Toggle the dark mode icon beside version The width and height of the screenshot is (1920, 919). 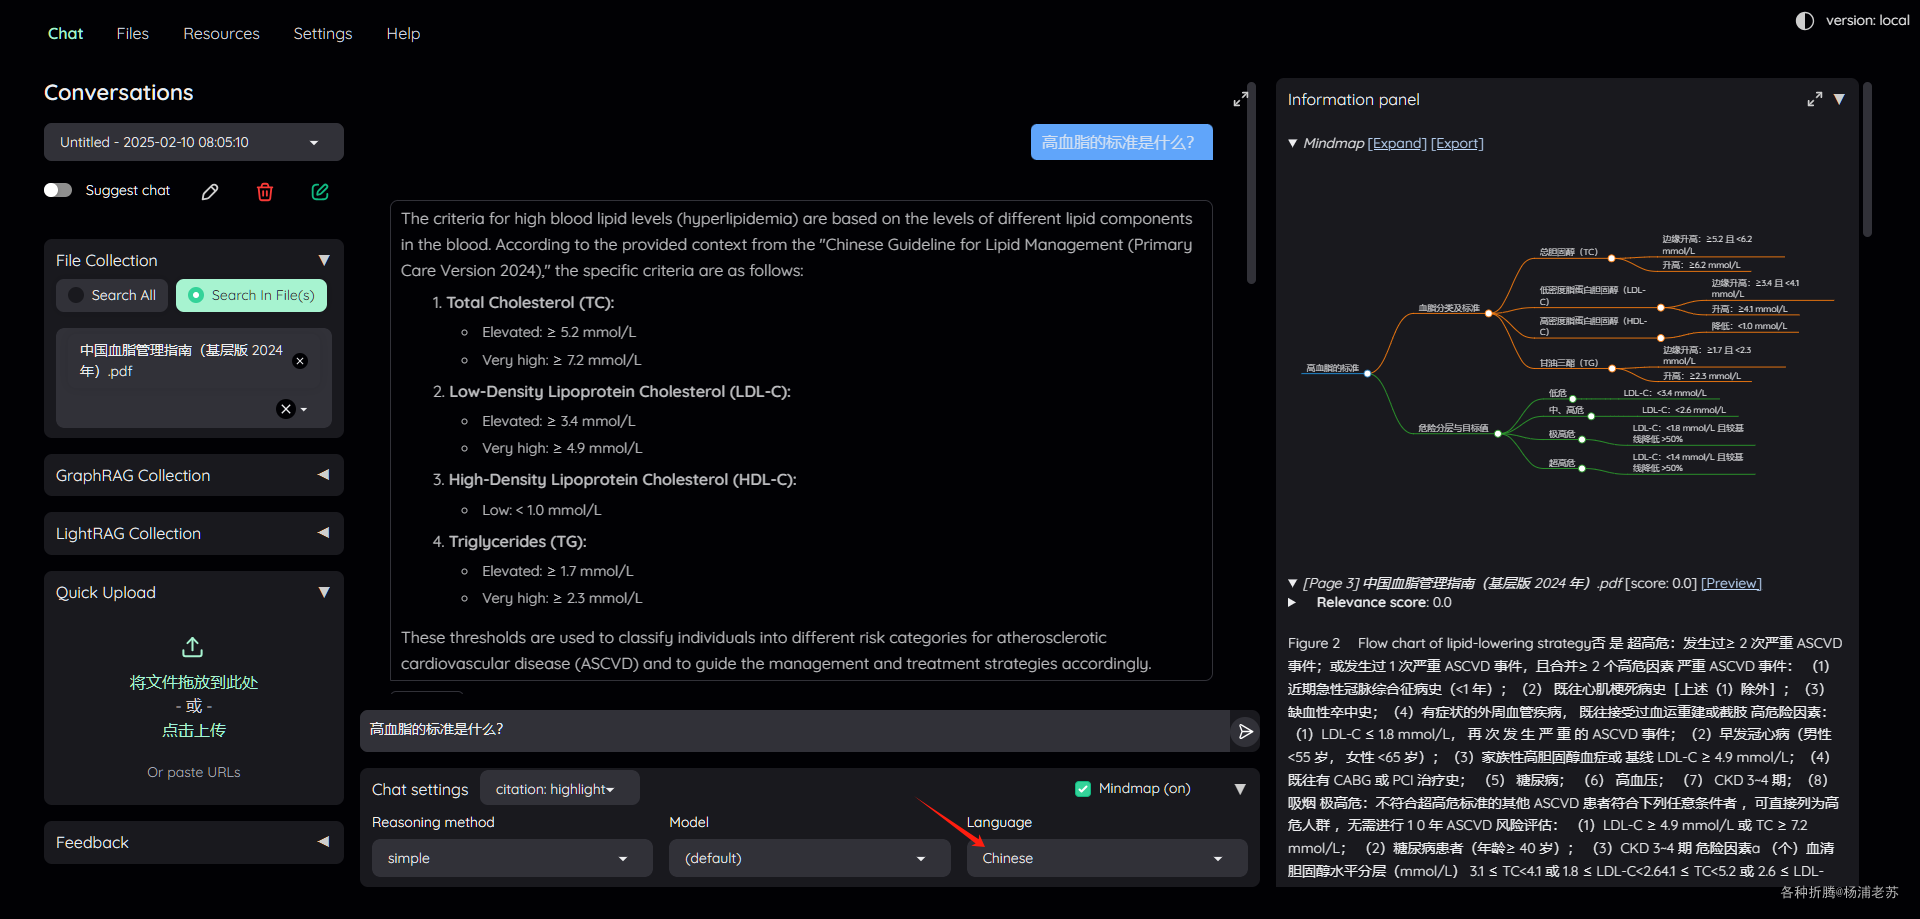1805,21
